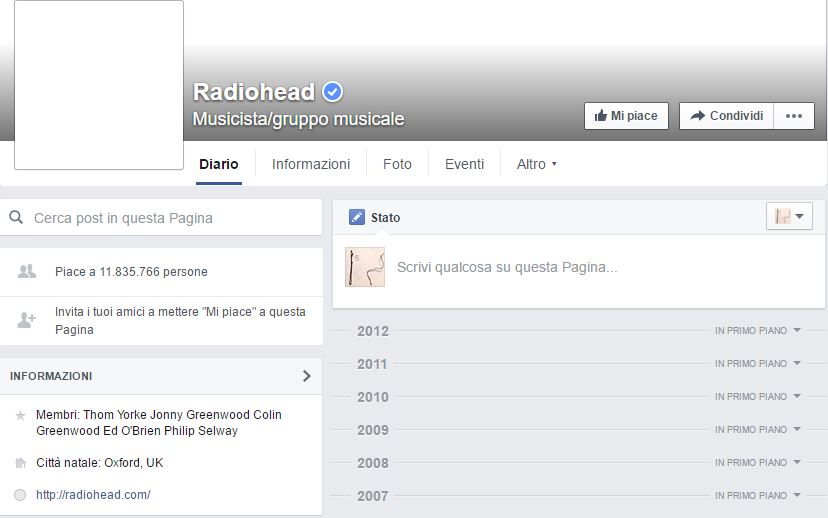The image size is (828, 518).
Task: Open the radiohead.com link
Action: coord(93,495)
